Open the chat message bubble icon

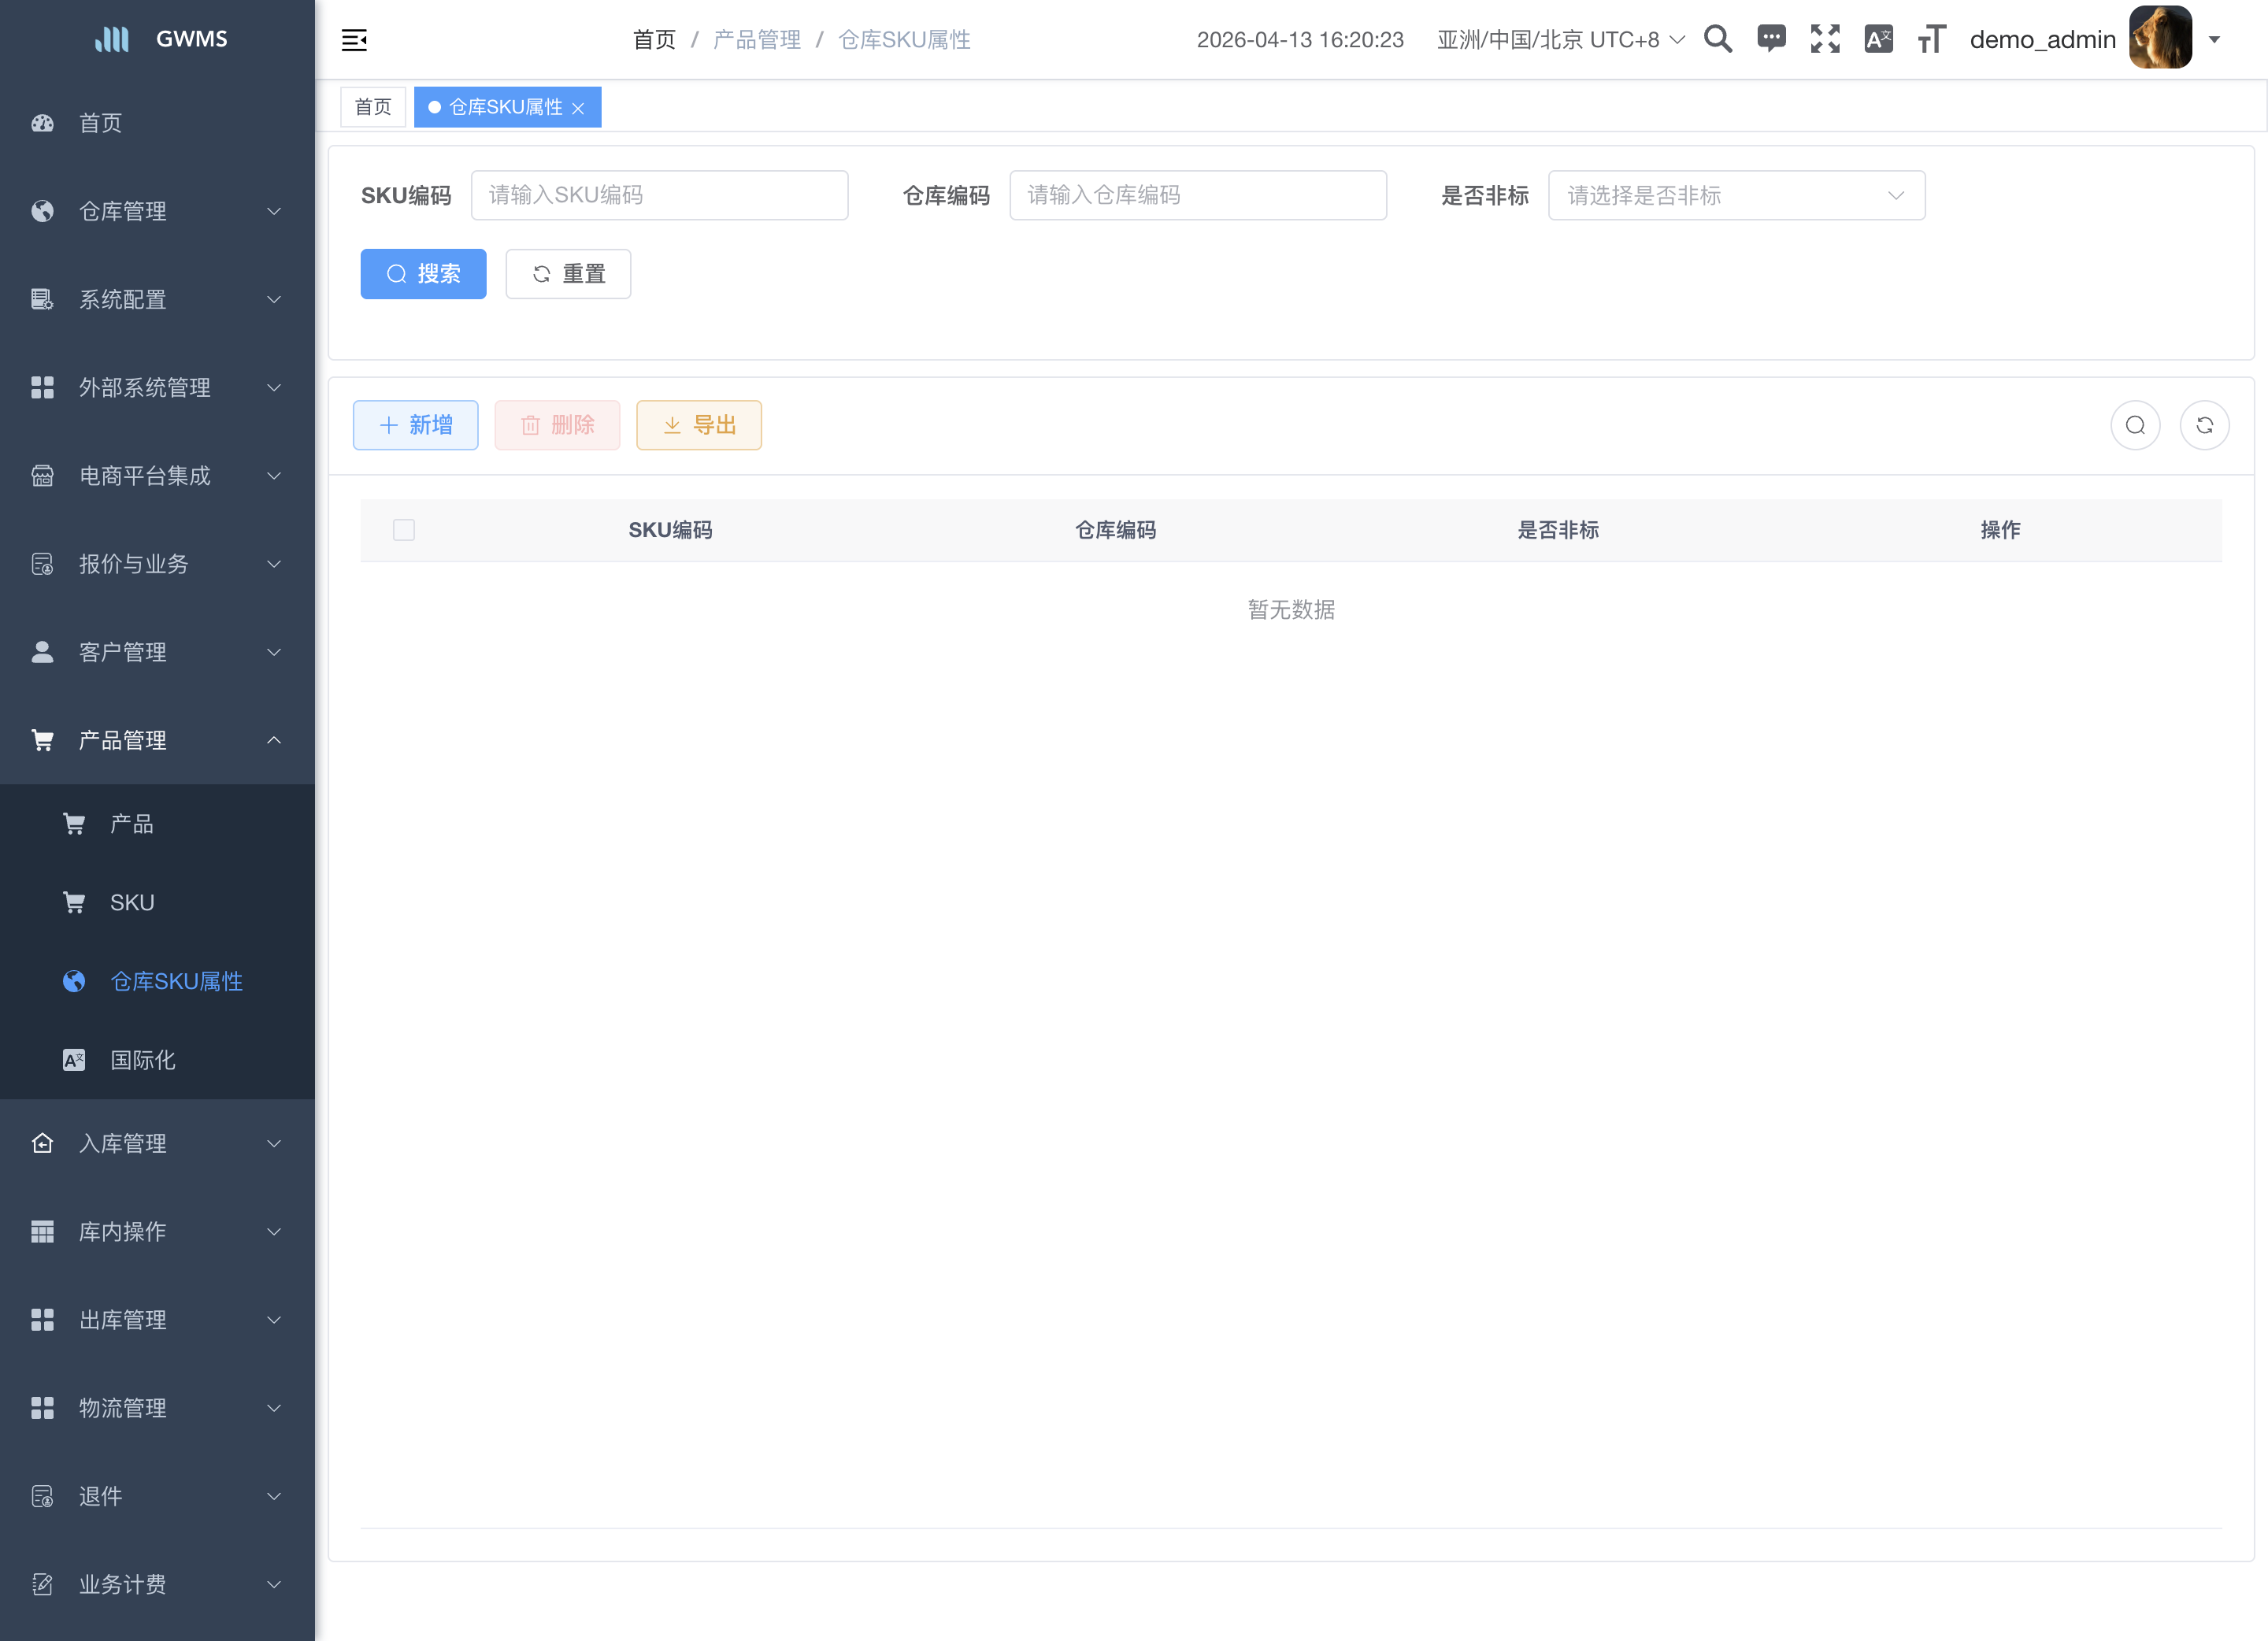1771,39
